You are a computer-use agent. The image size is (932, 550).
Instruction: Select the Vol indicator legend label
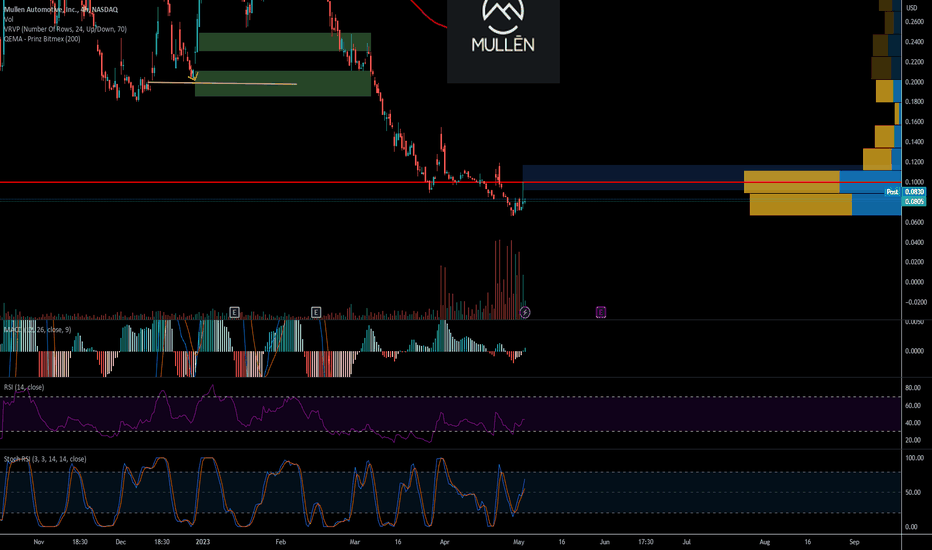(x=8, y=19)
